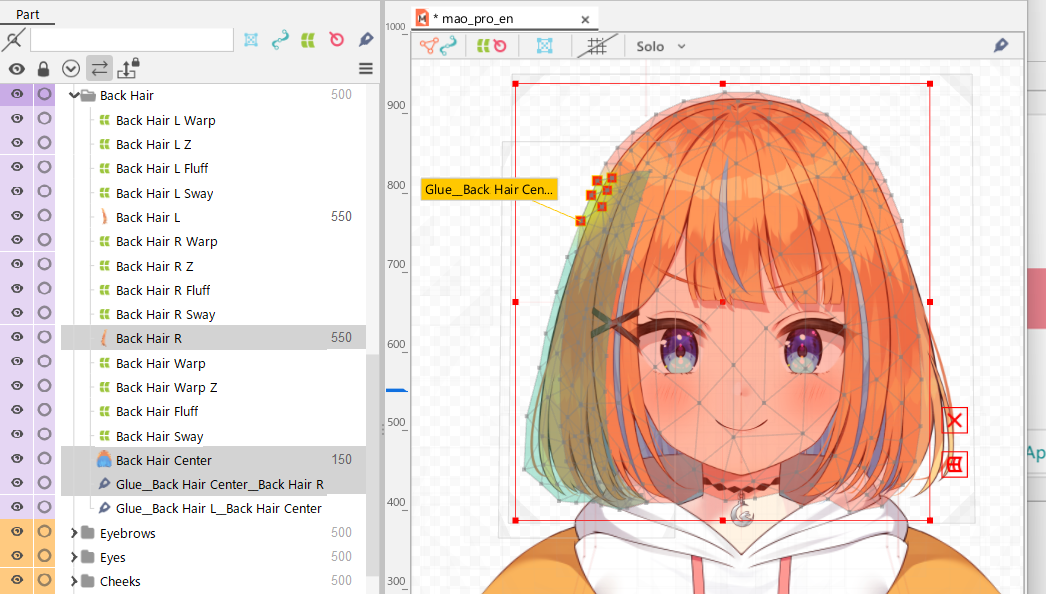Image resolution: width=1046 pixels, height=594 pixels.
Task: Click the ArtMesh filter icon in Part panel
Action: (250, 39)
